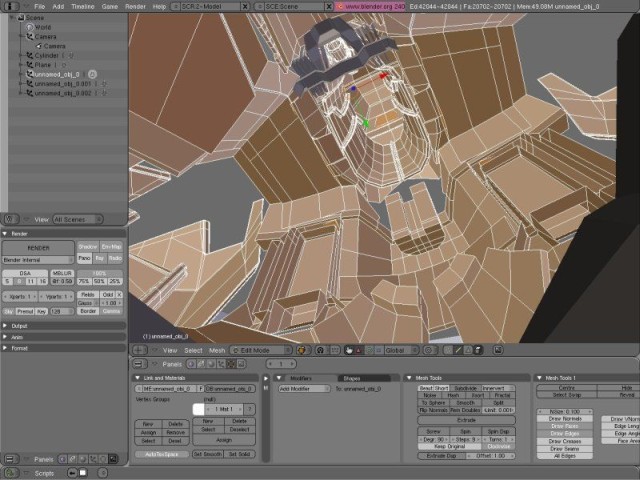Viewport: 640px width, 480px height.
Task: Click the Blender.org link icon in header
Action: click(340, 6)
